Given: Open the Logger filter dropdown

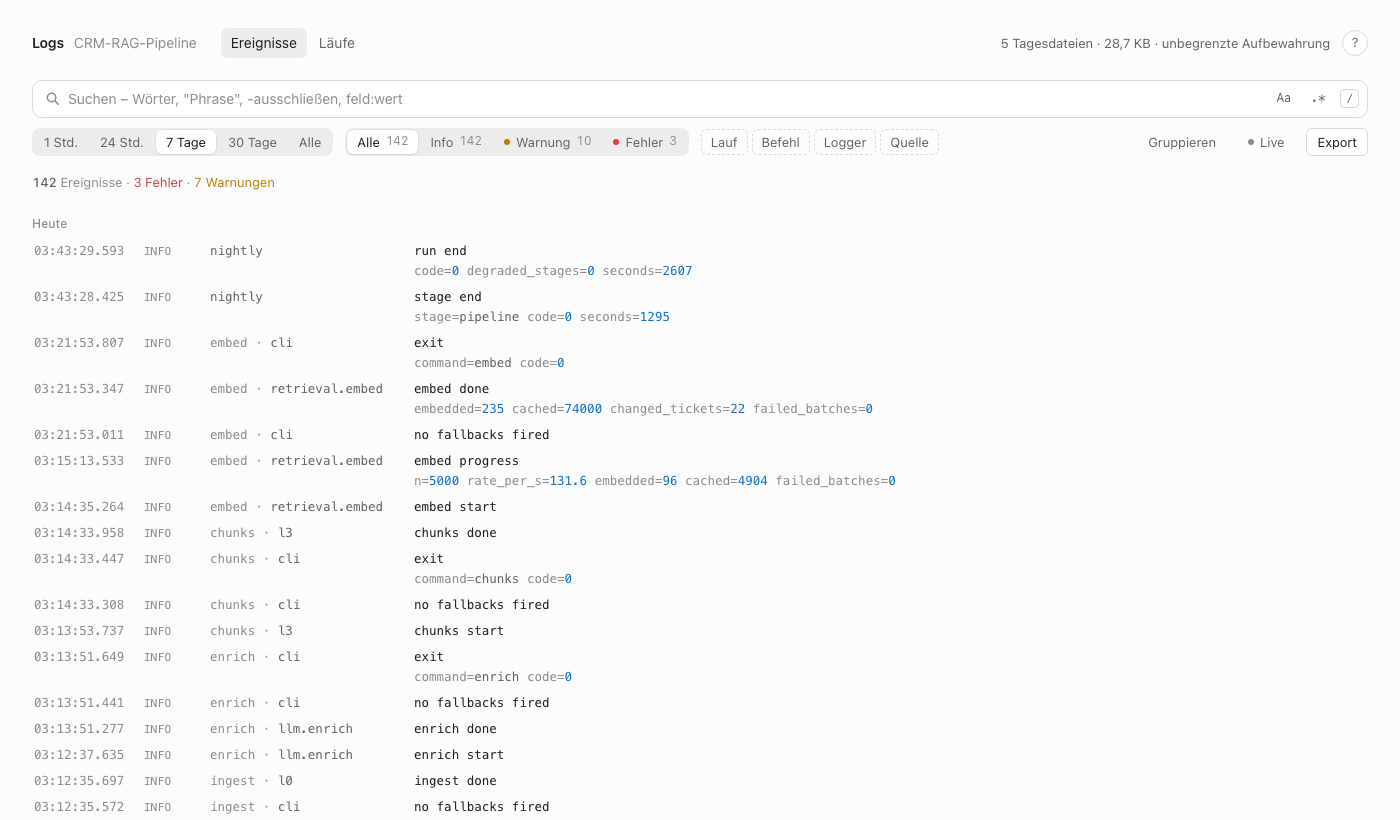Looking at the screenshot, I should click(x=845, y=142).
